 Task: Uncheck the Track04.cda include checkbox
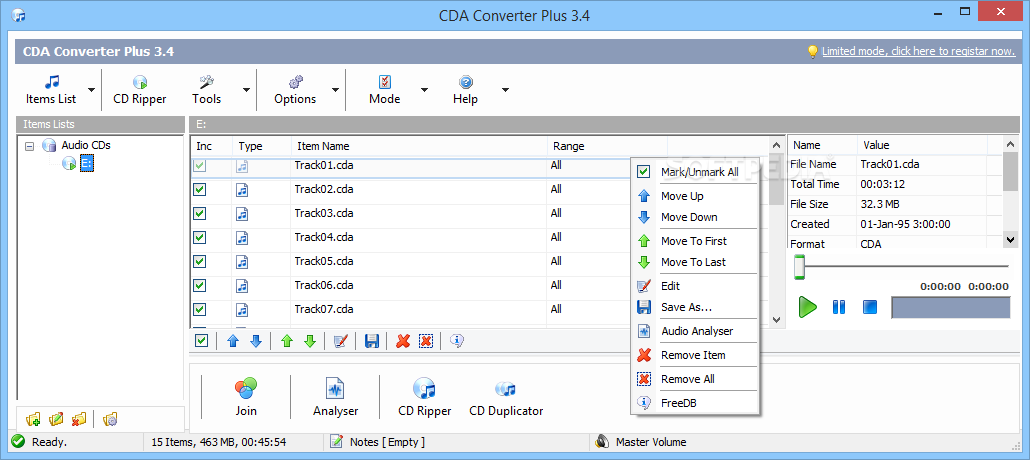(200, 237)
